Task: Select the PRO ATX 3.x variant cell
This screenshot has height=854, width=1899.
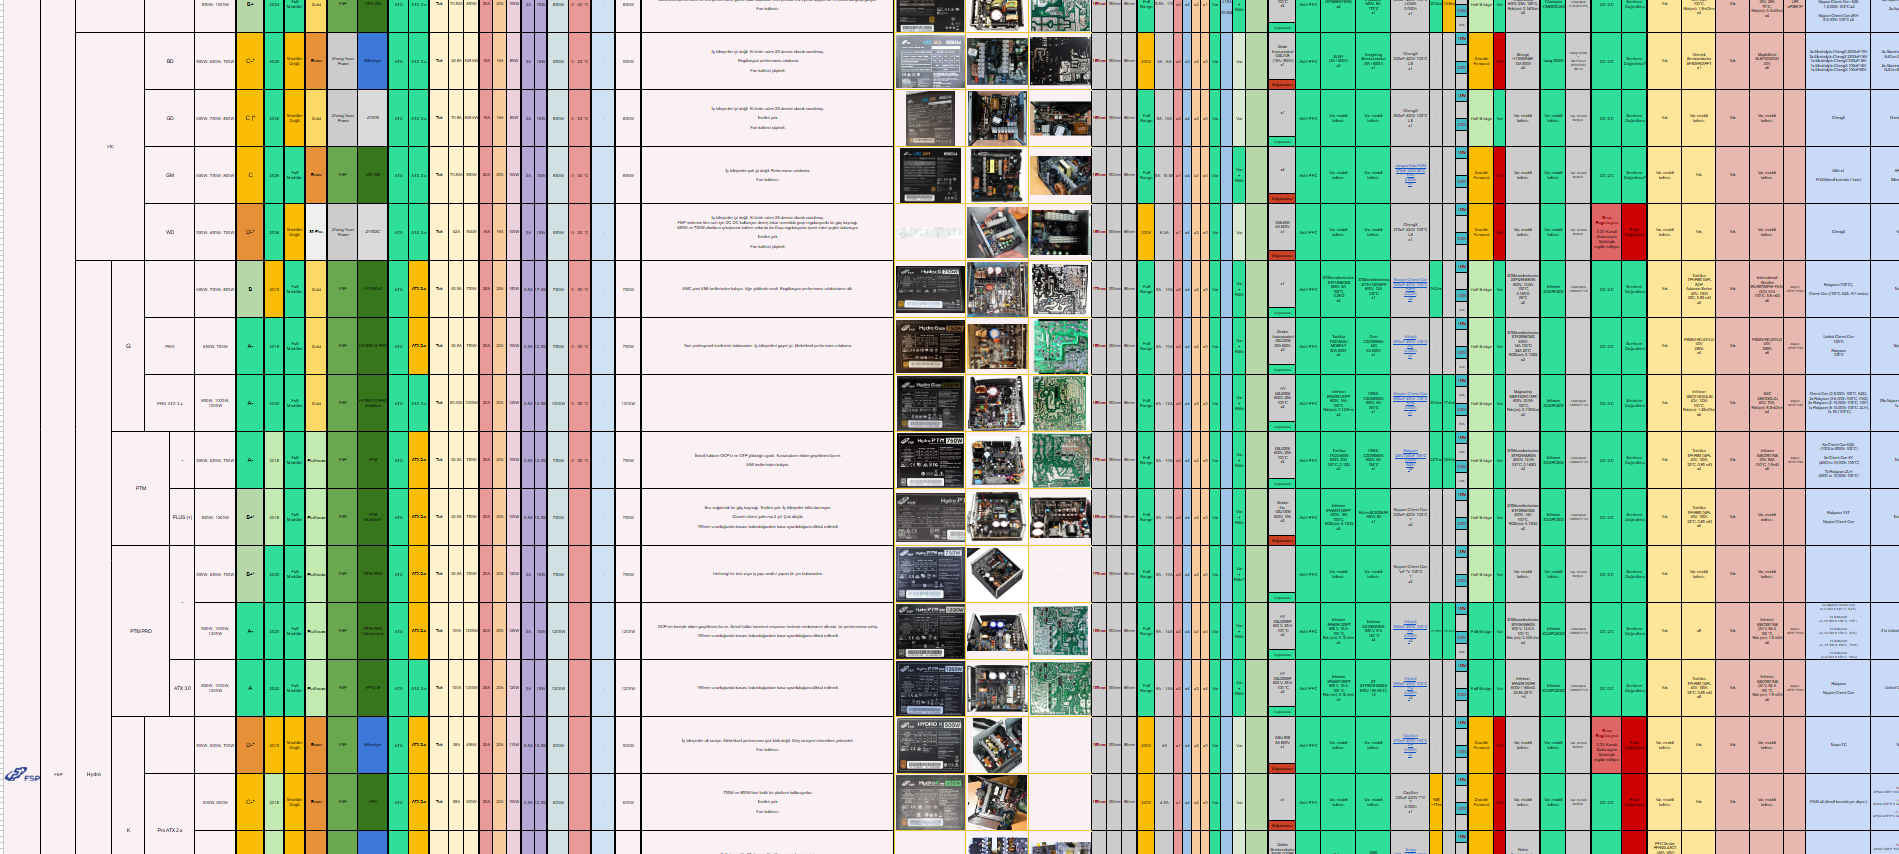Action: (170, 403)
